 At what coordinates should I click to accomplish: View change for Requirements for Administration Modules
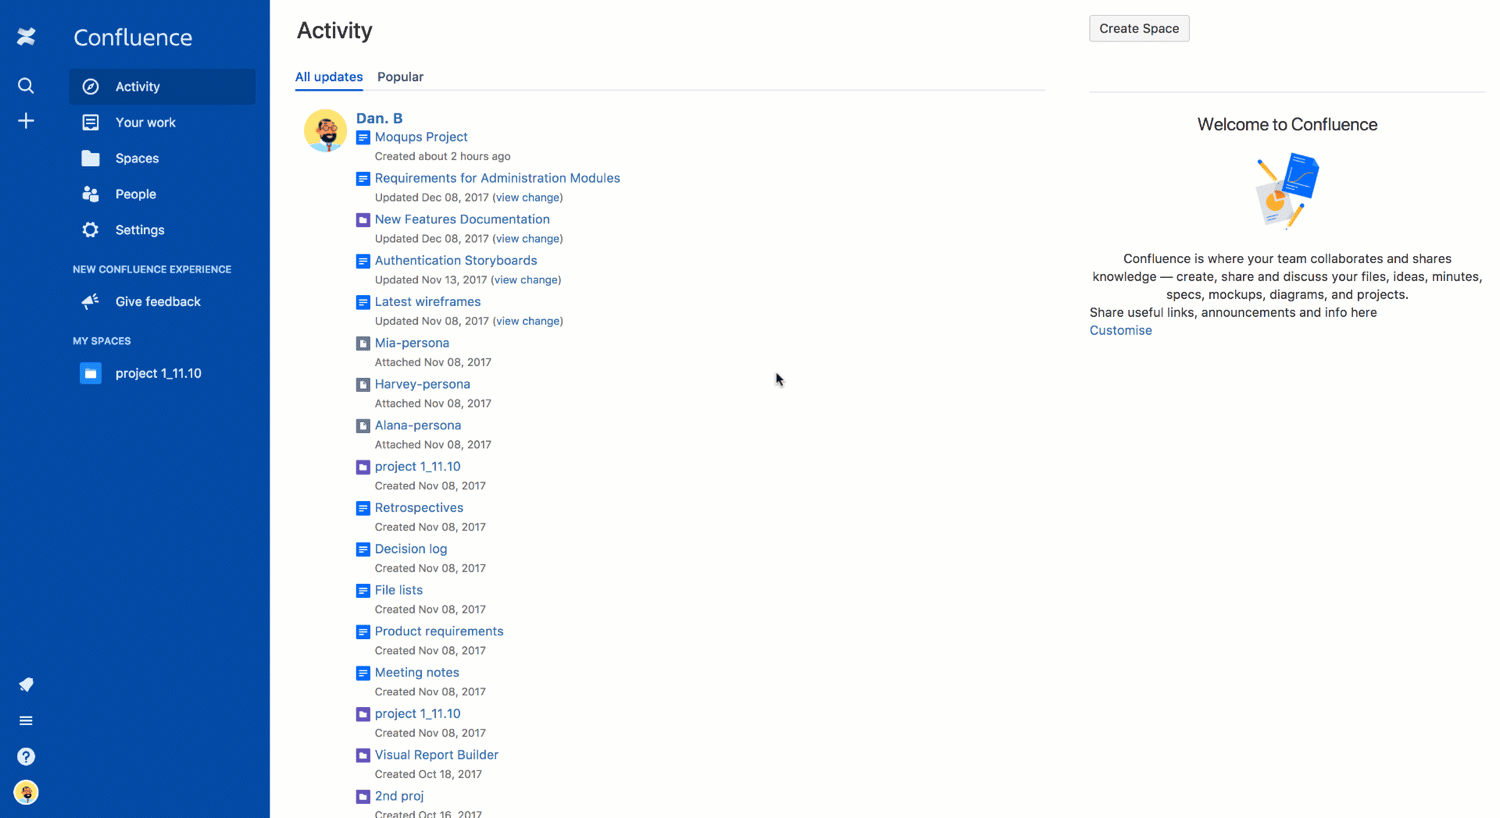pos(527,197)
